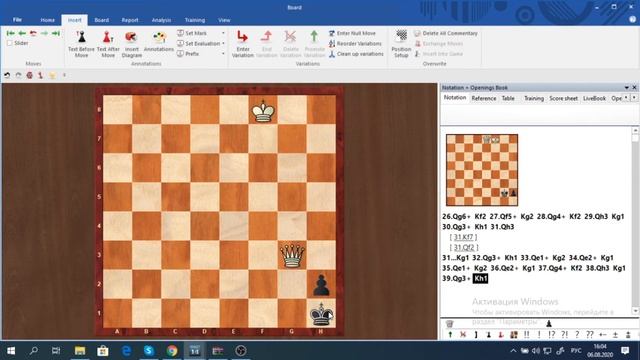Viewport: 640px width, 360px height.
Task: Click diagram thumbnail in notation pane
Action: pyautogui.click(x=482, y=170)
